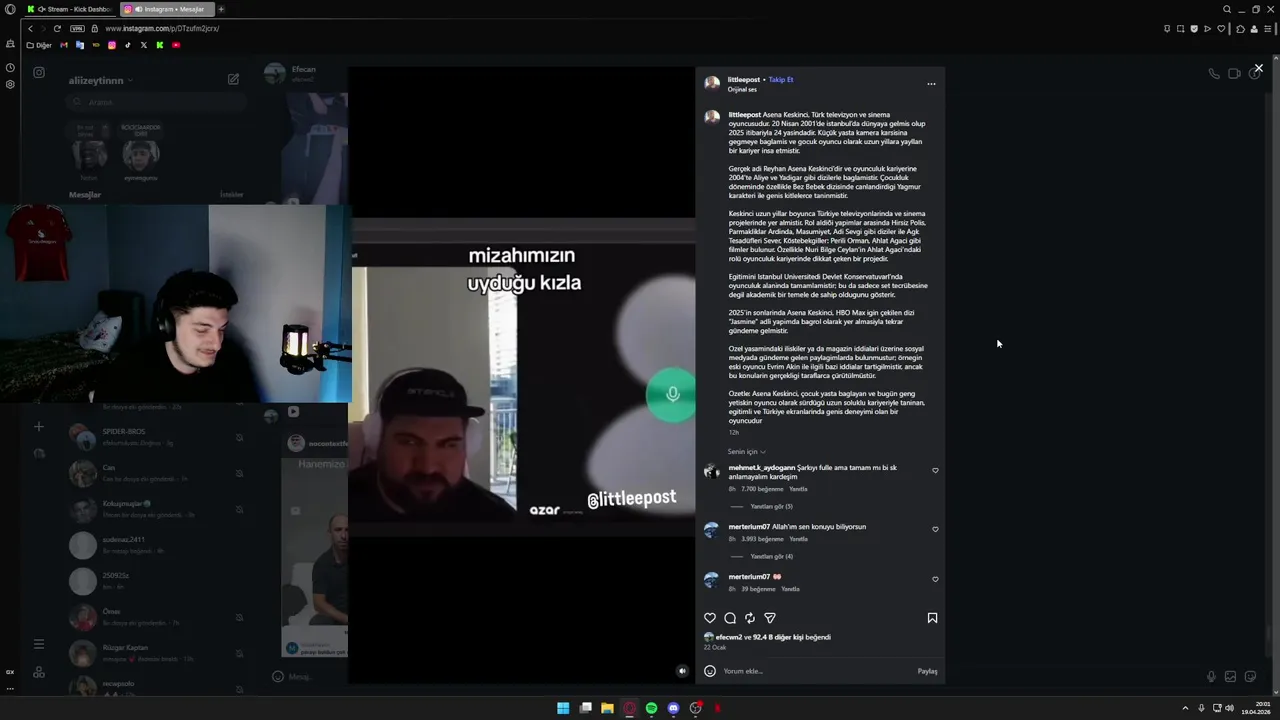Like the littleepost post with the heart icon
This screenshot has height=720, width=1280.
710,618
